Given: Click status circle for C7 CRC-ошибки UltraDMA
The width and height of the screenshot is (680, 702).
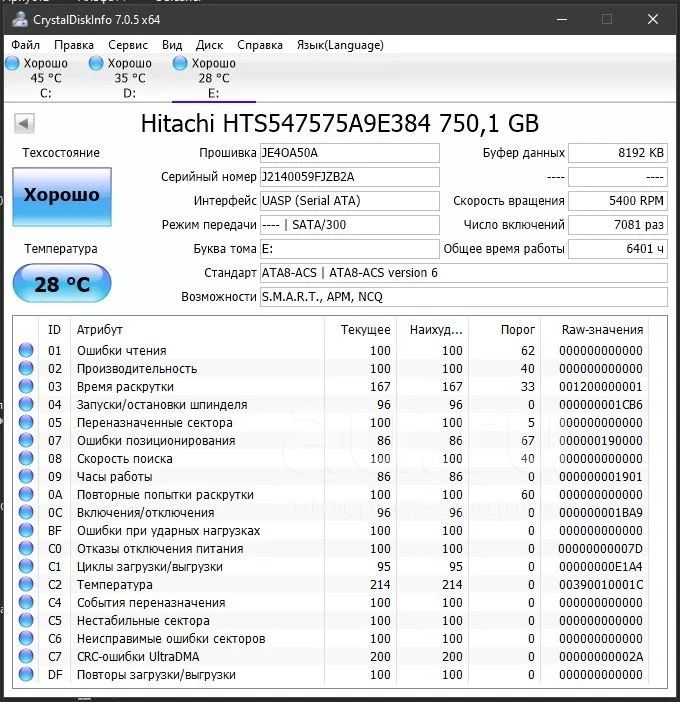Looking at the screenshot, I should (26, 656).
